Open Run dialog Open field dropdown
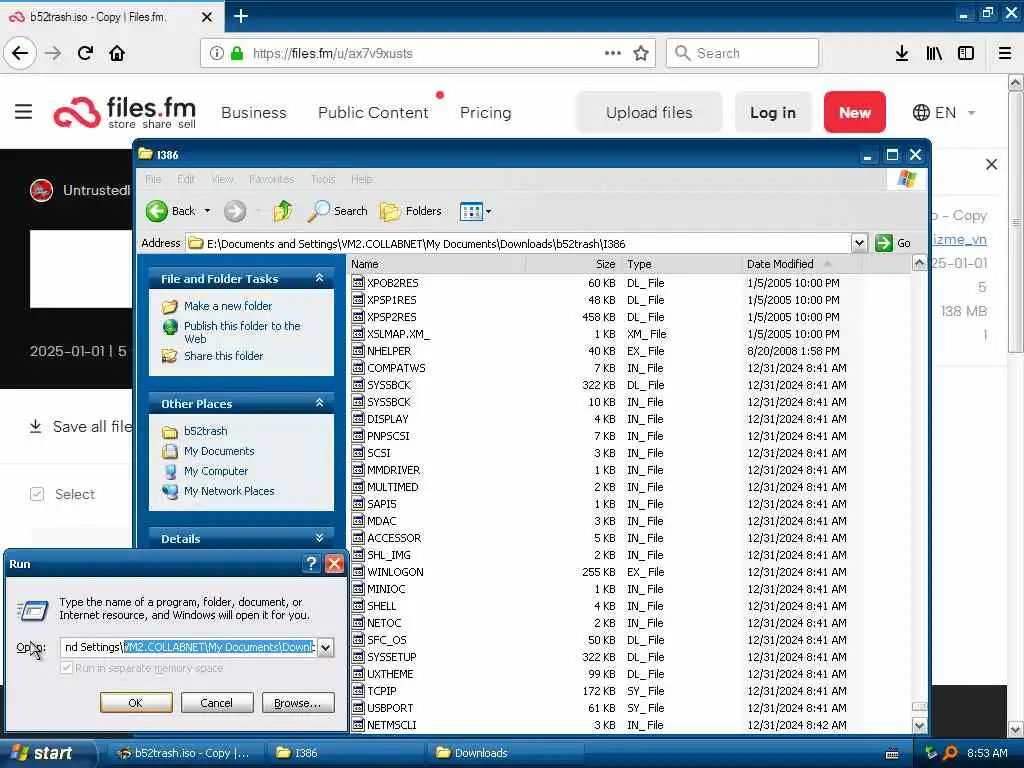Image resolution: width=1024 pixels, height=768 pixels. pyautogui.click(x=325, y=647)
